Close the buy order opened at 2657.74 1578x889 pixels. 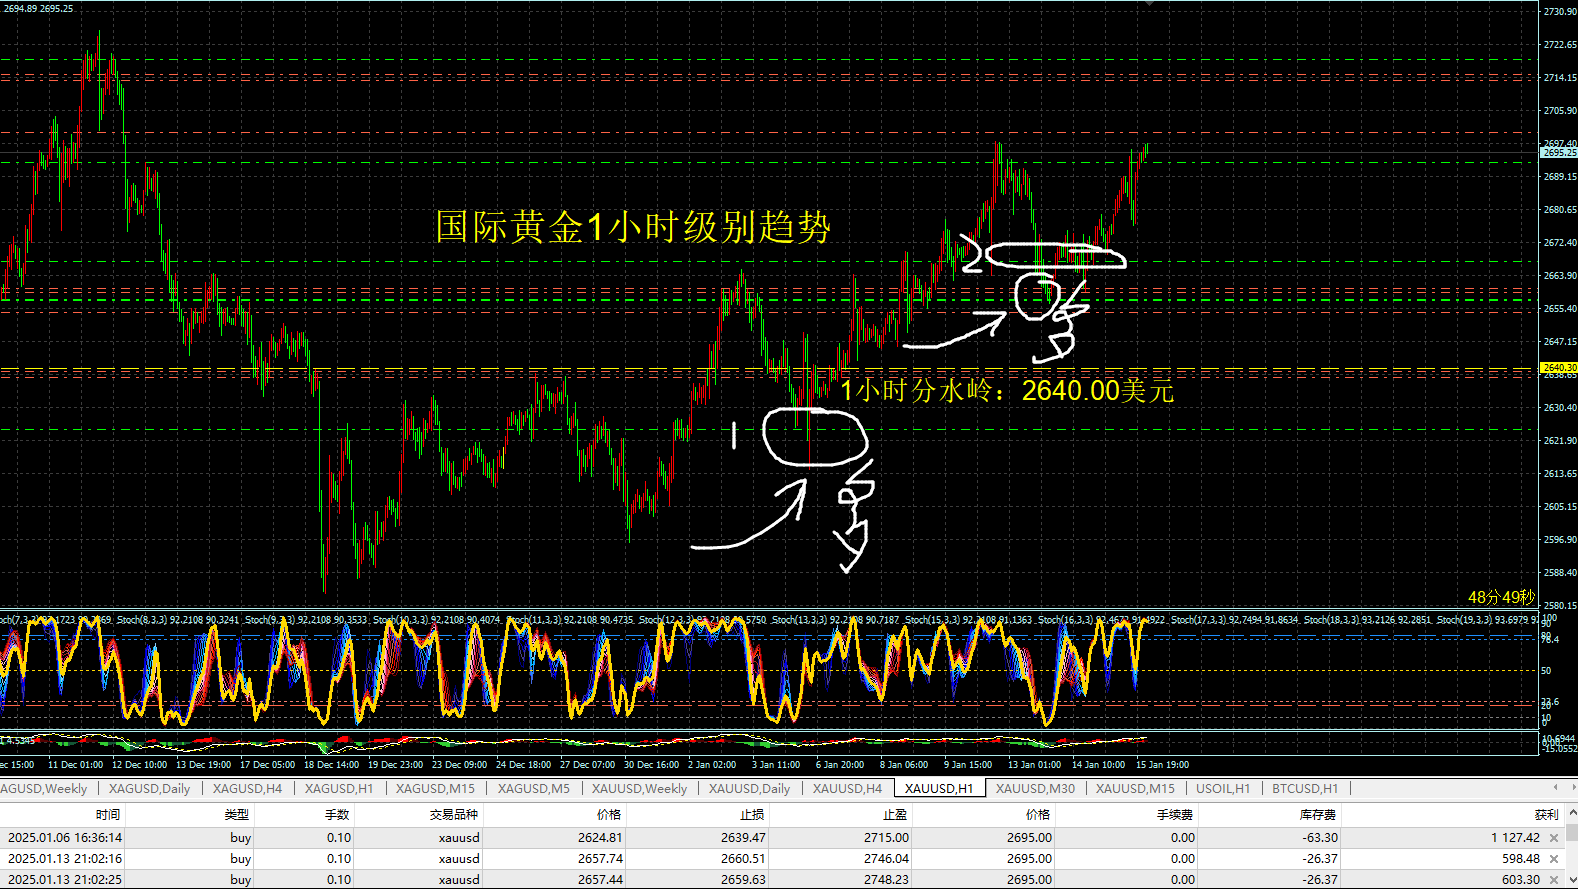(1553, 859)
